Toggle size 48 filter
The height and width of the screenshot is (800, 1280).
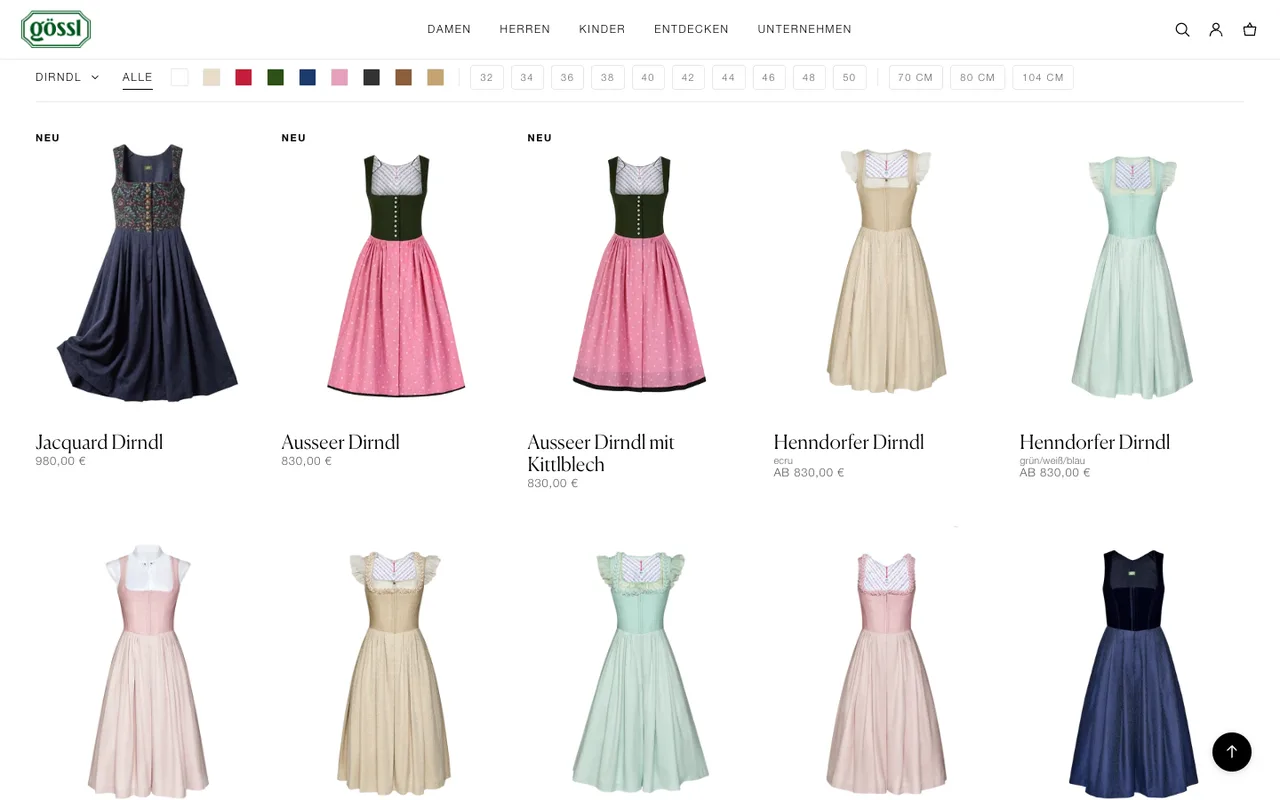(x=809, y=77)
